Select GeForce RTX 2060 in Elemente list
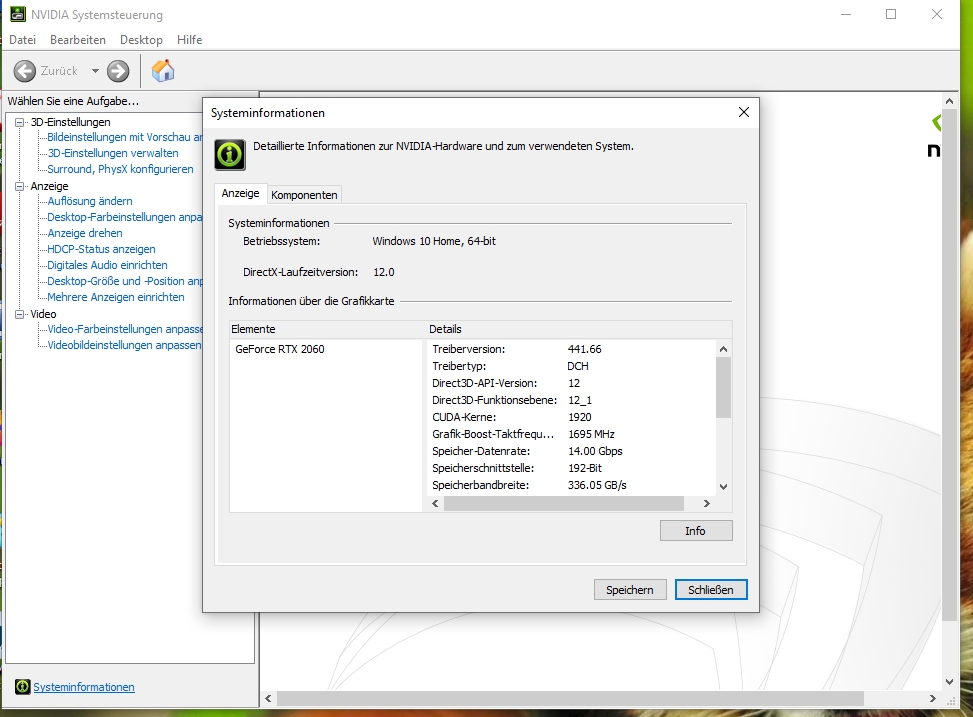 [280, 349]
